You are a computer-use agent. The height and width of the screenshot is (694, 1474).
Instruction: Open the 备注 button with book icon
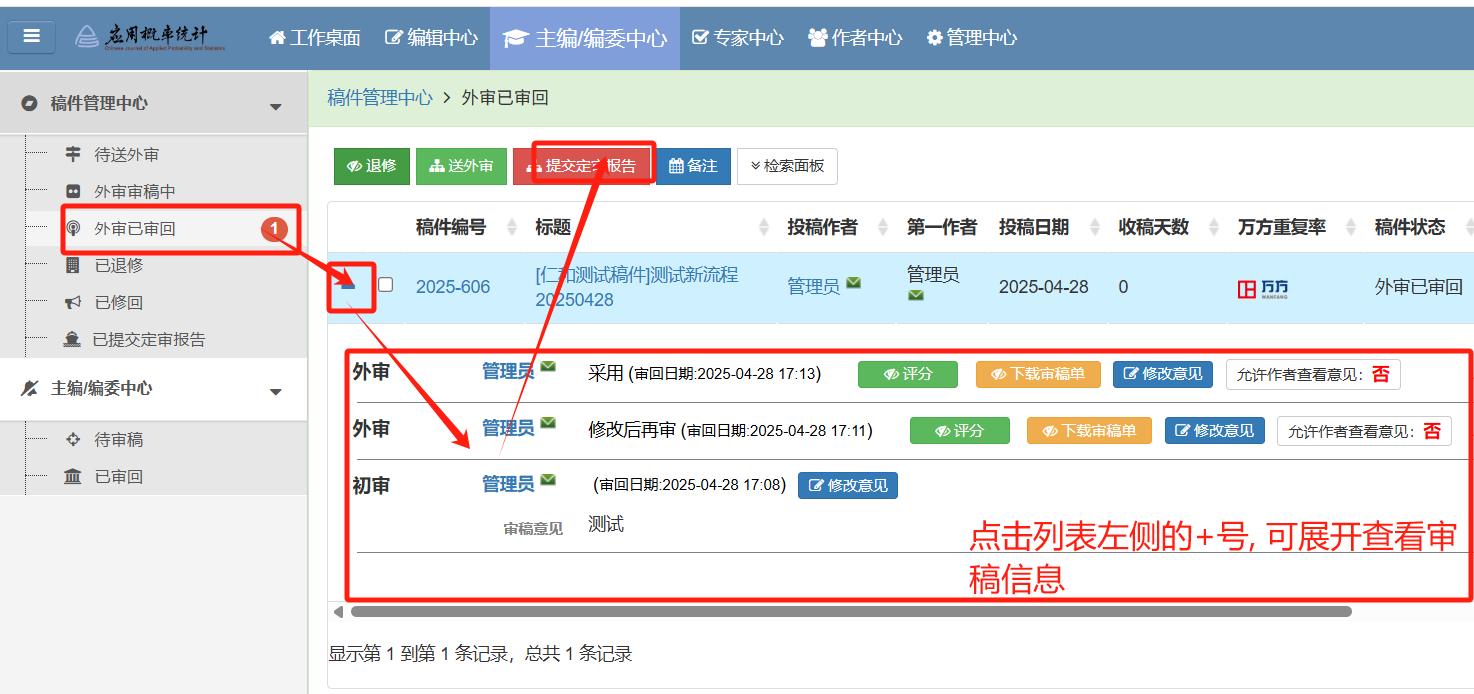[693, 166]
